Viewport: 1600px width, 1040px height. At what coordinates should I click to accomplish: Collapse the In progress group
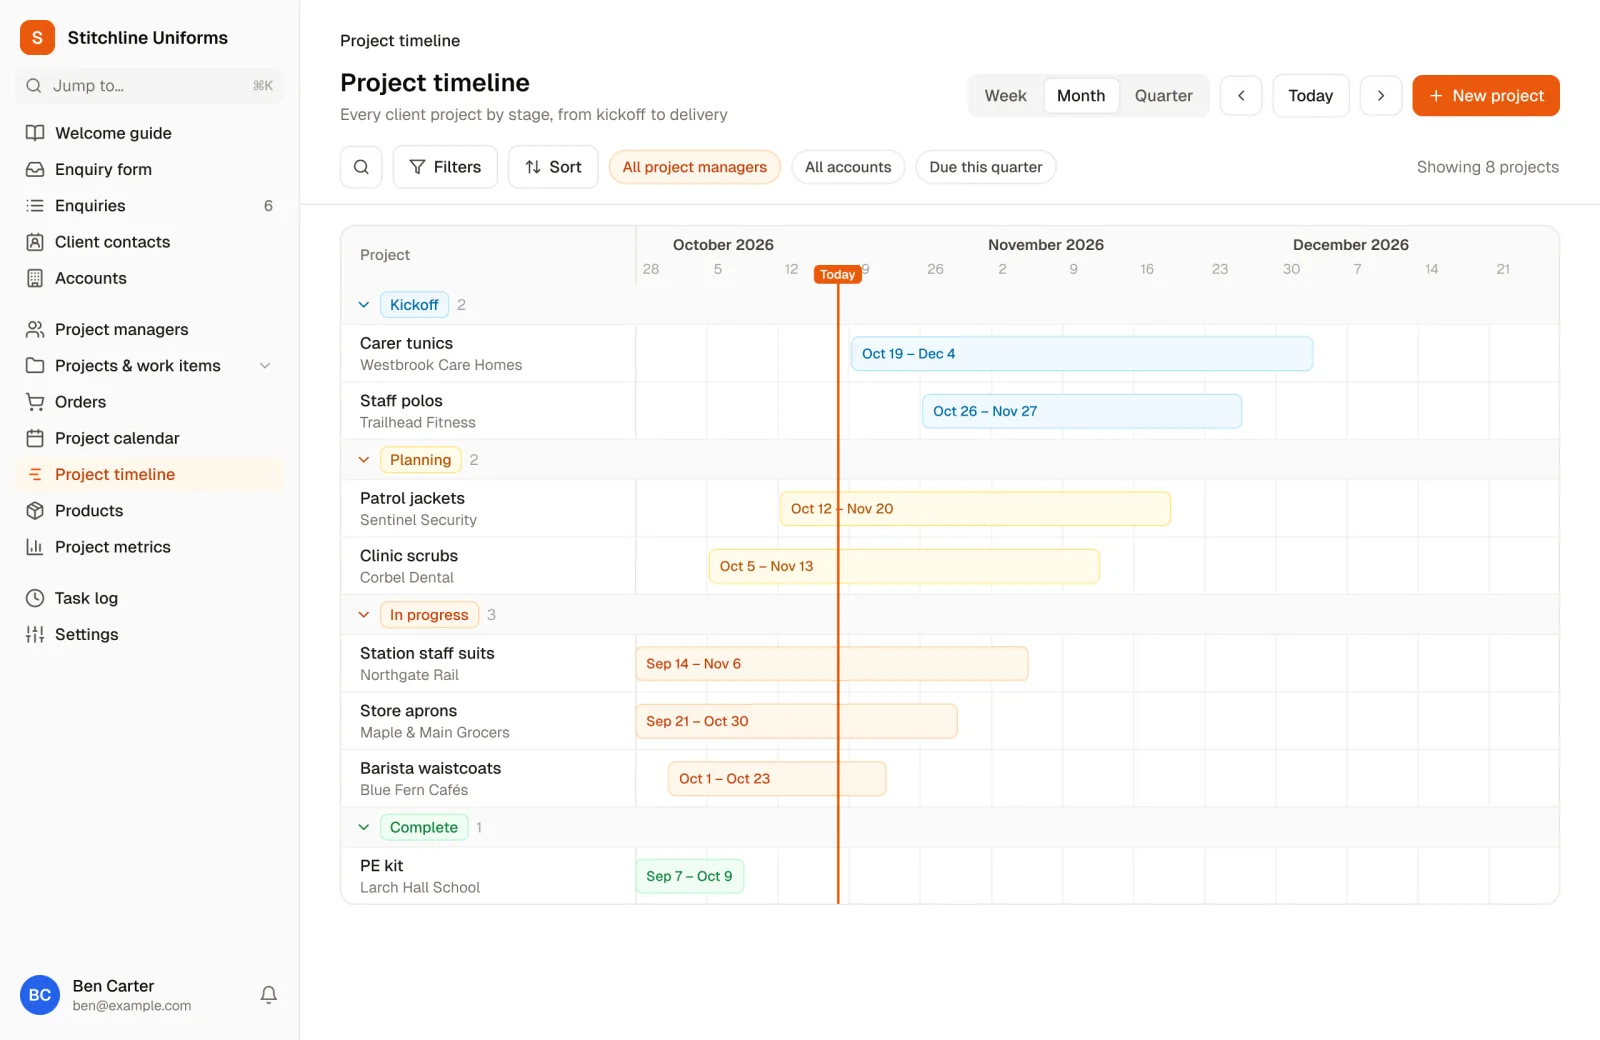pos(364,615)
